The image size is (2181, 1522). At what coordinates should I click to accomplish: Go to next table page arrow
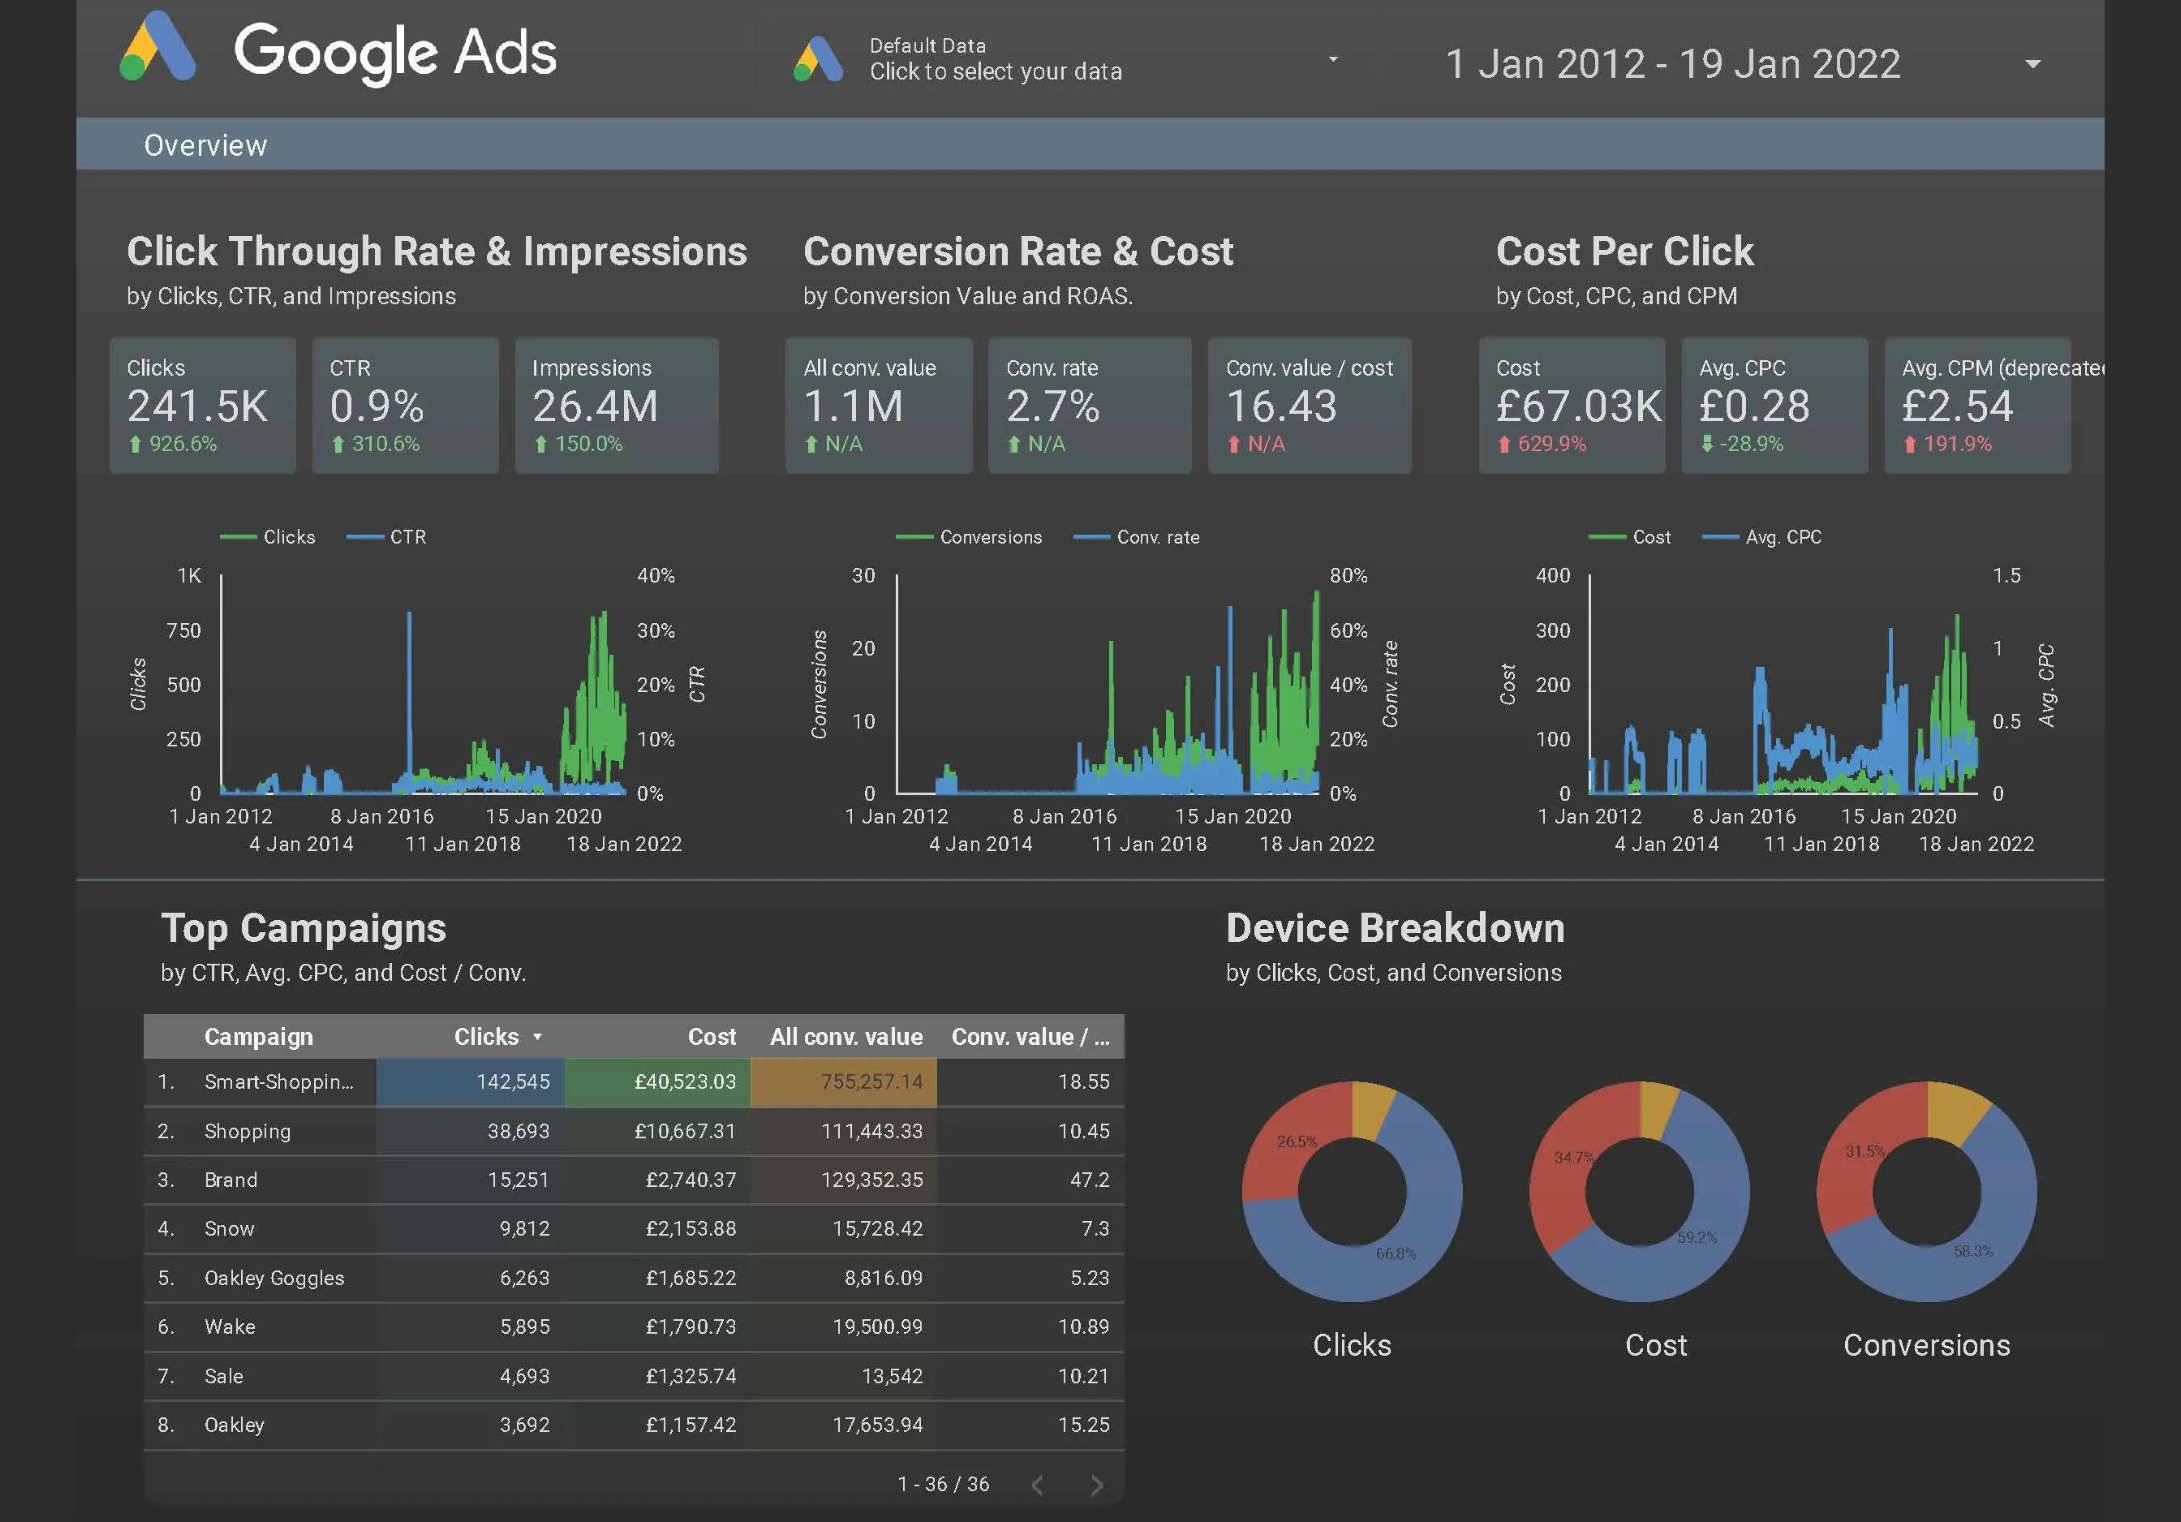1096,1485
